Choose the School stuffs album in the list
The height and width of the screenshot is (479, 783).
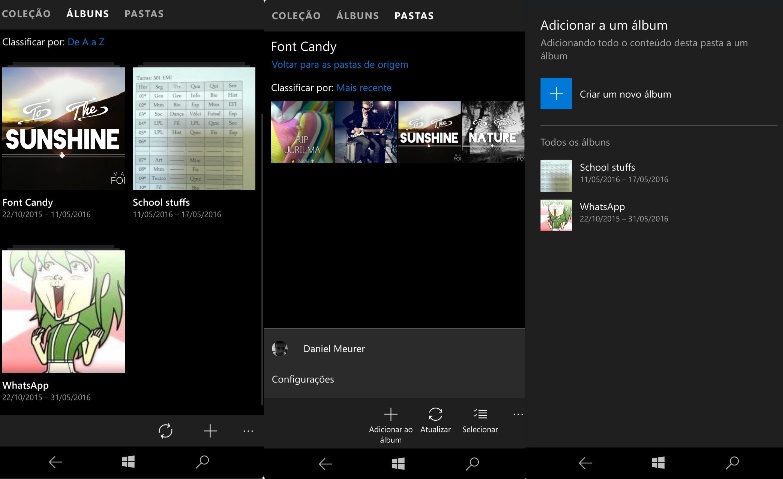(x=607, y=173)
